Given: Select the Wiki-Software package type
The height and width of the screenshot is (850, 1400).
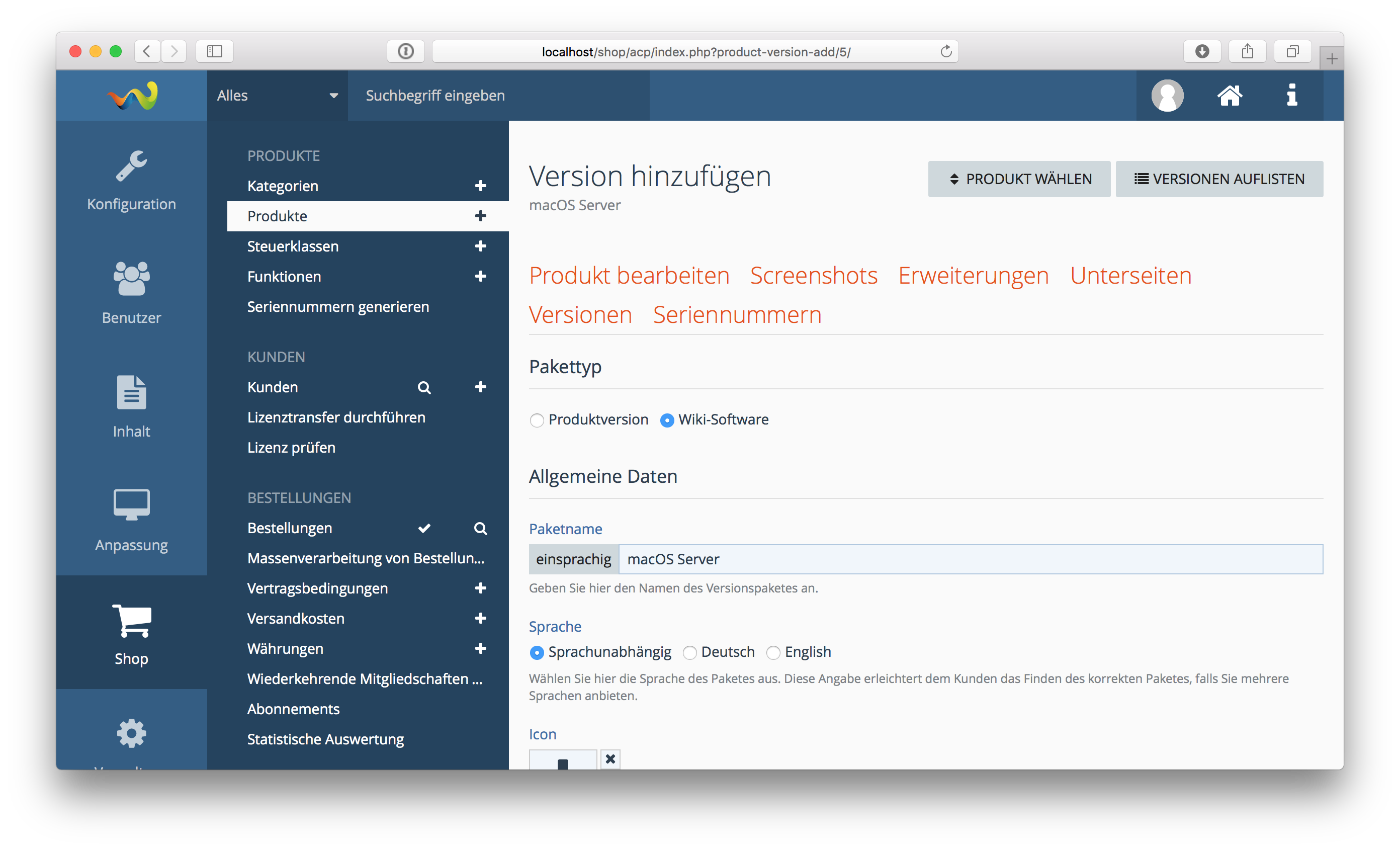Looking at the screenshot, I should tap(667, 420).
